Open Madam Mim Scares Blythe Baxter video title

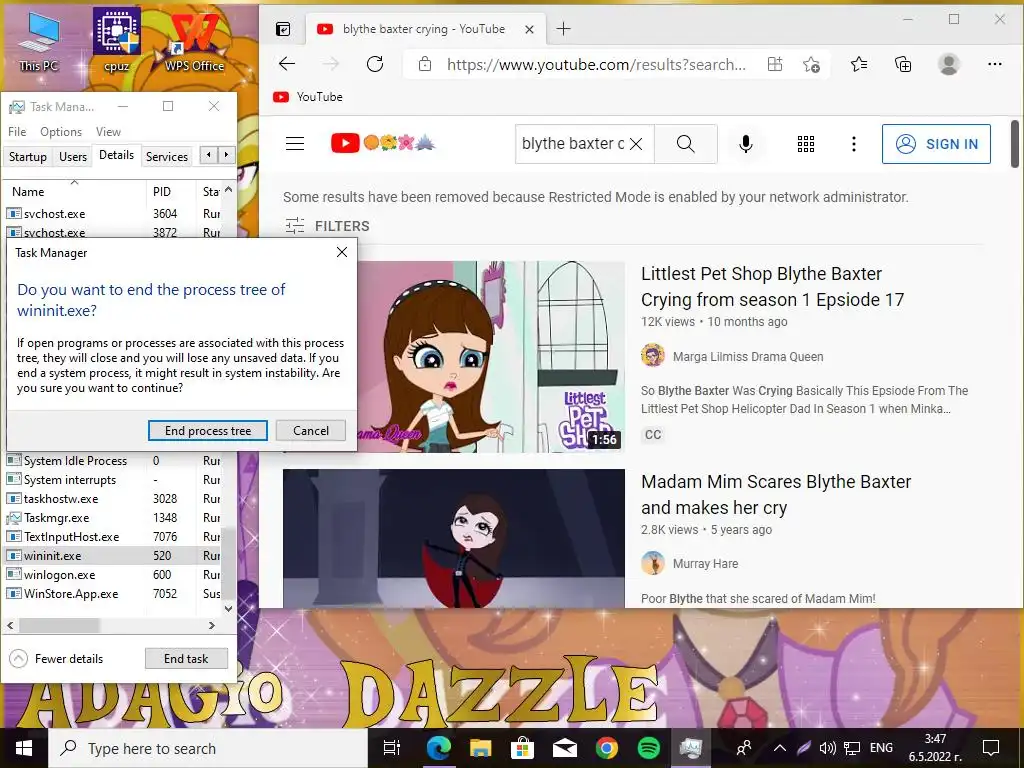(x=776, y=494)
